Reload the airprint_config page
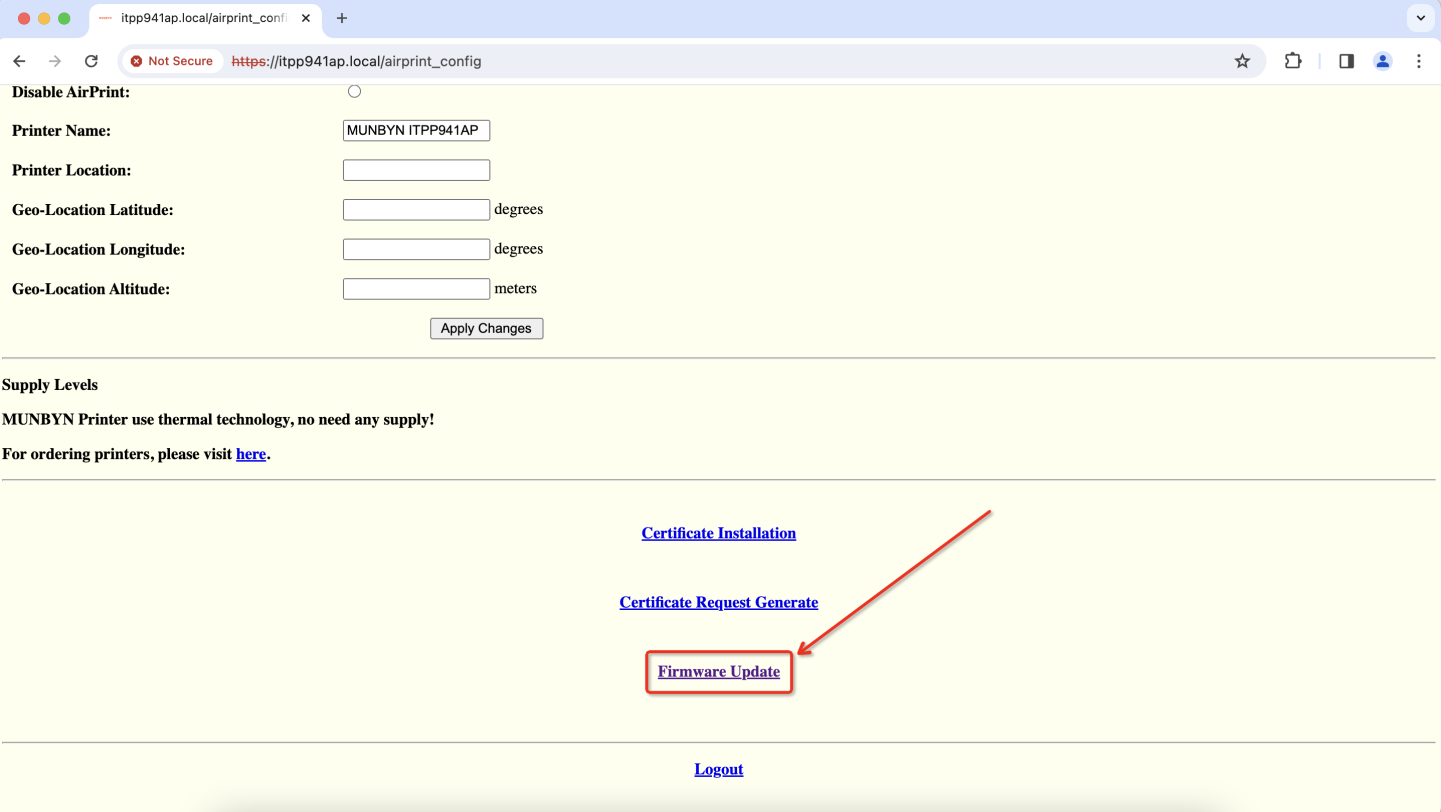 (91, 61)
